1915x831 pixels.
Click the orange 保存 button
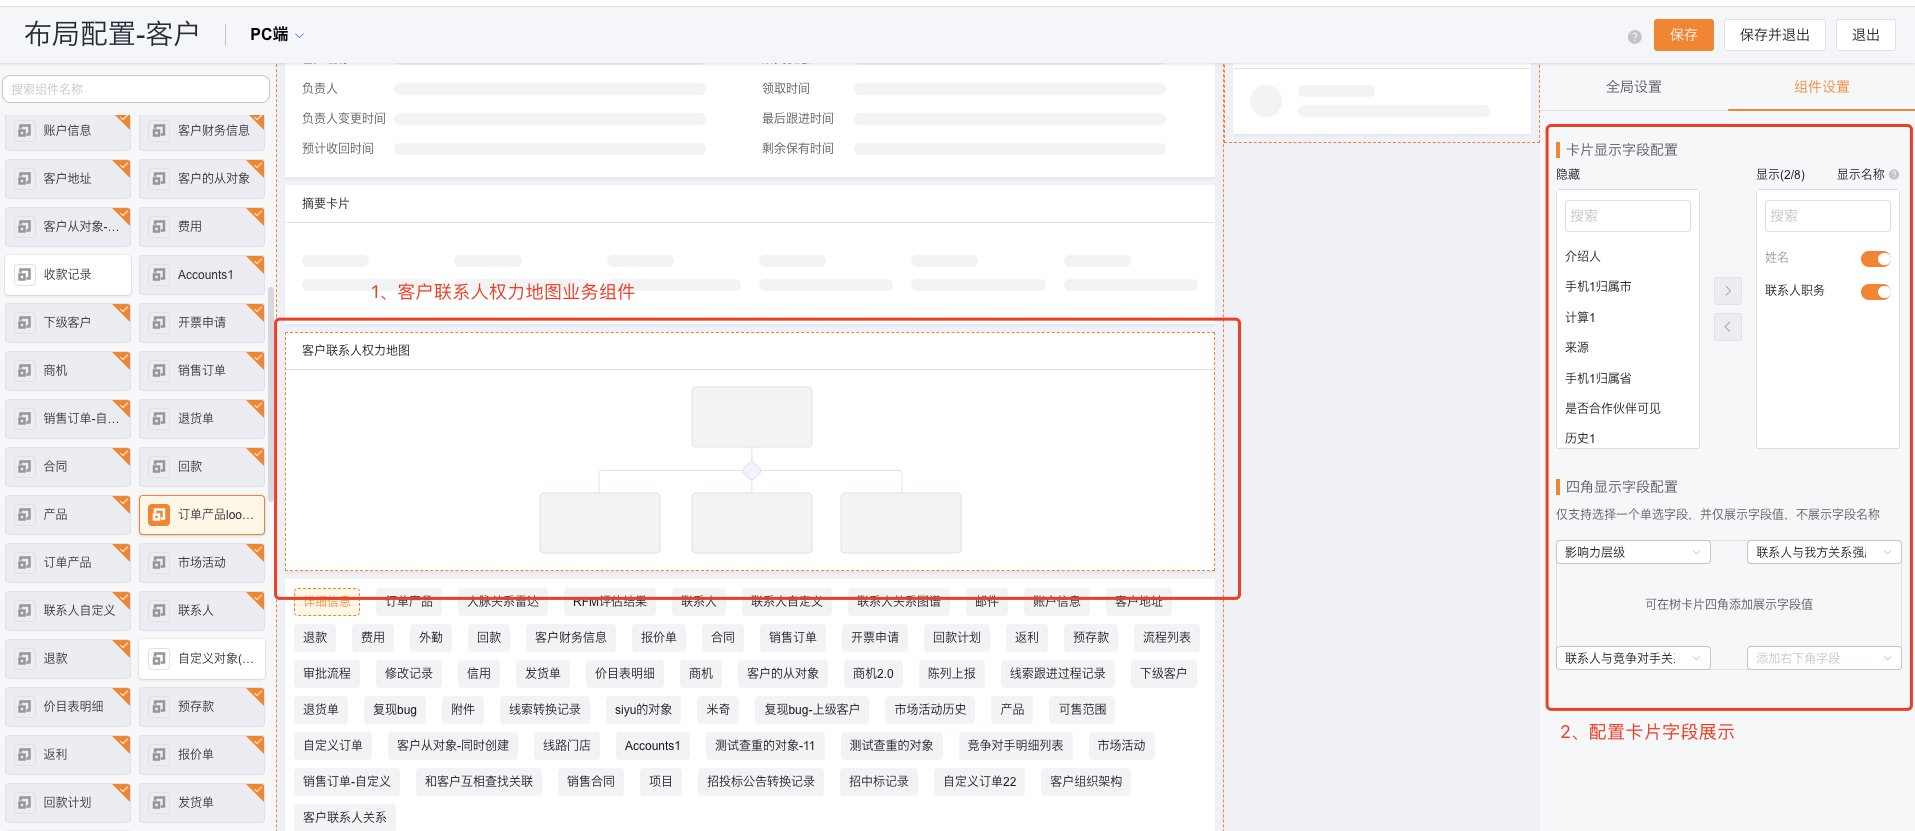coord(1683,35)
